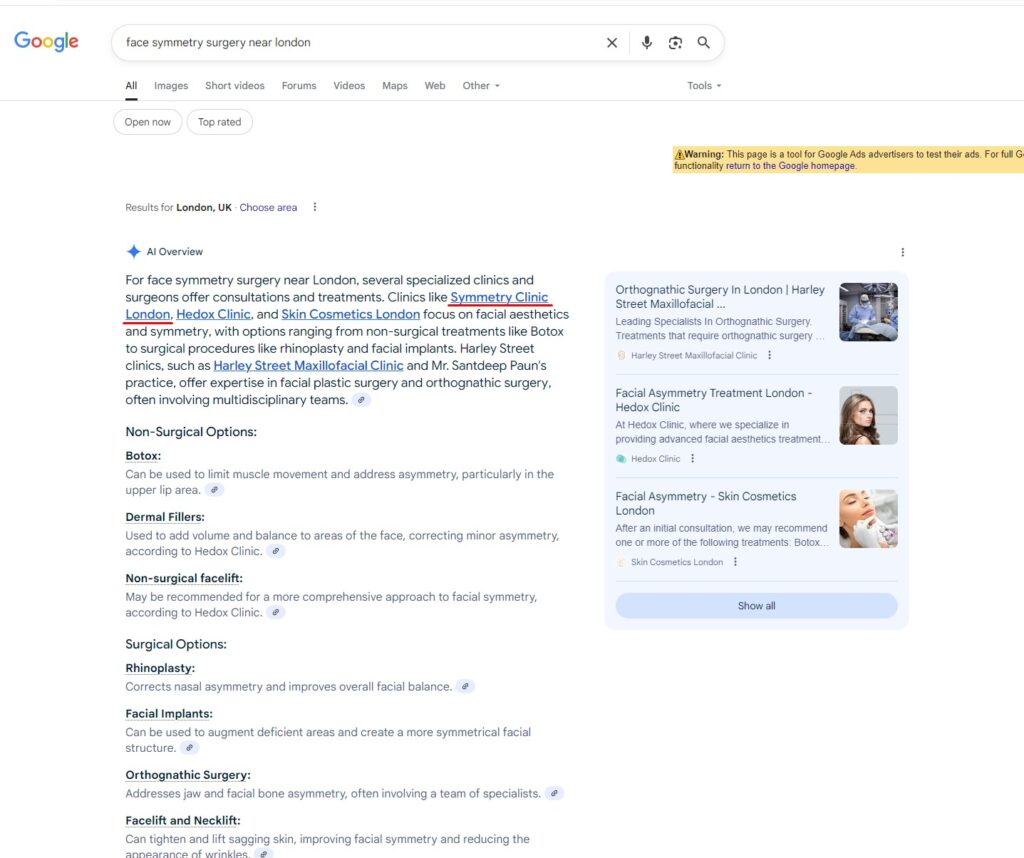Open options beside Choose area

click(315, 207)
